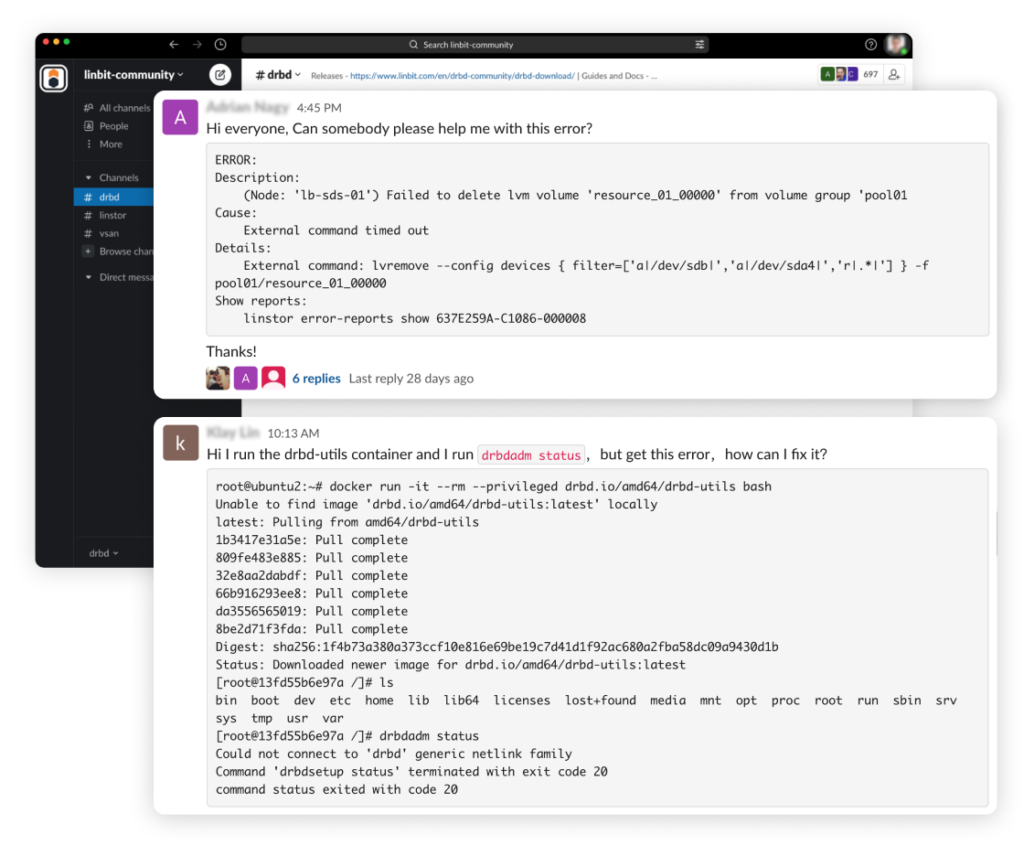Compose a new message

(x=221, y=75)
